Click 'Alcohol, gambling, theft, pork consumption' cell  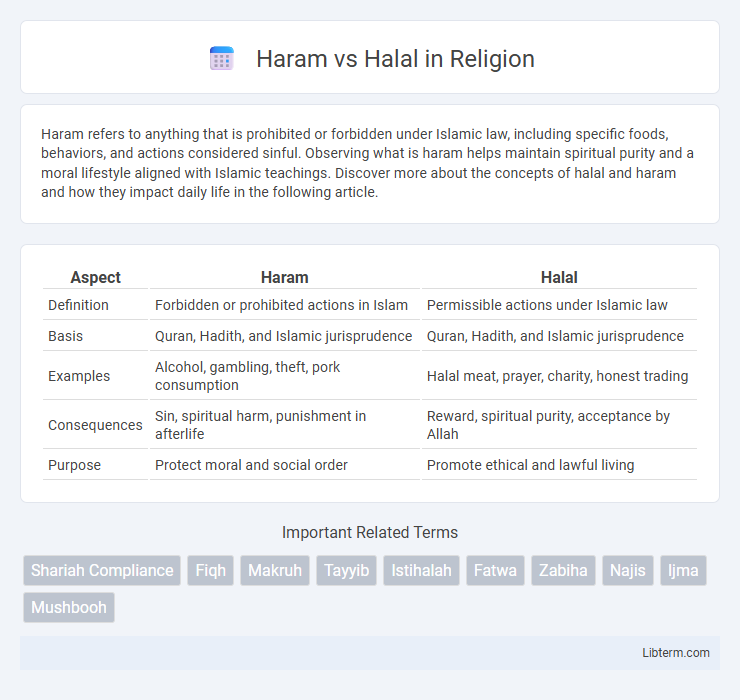click(x=285, y=376)
